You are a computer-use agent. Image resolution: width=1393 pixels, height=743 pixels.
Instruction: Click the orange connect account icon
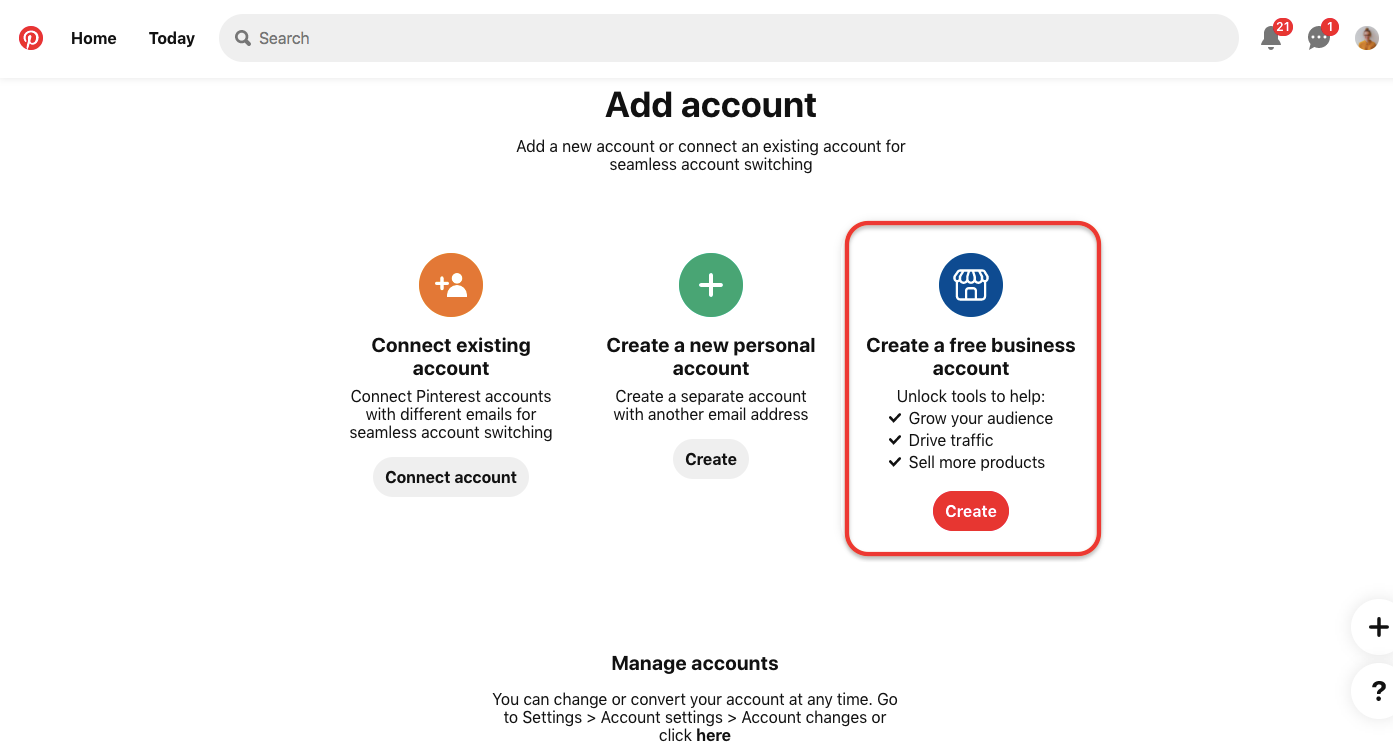[x=450, y=285]
